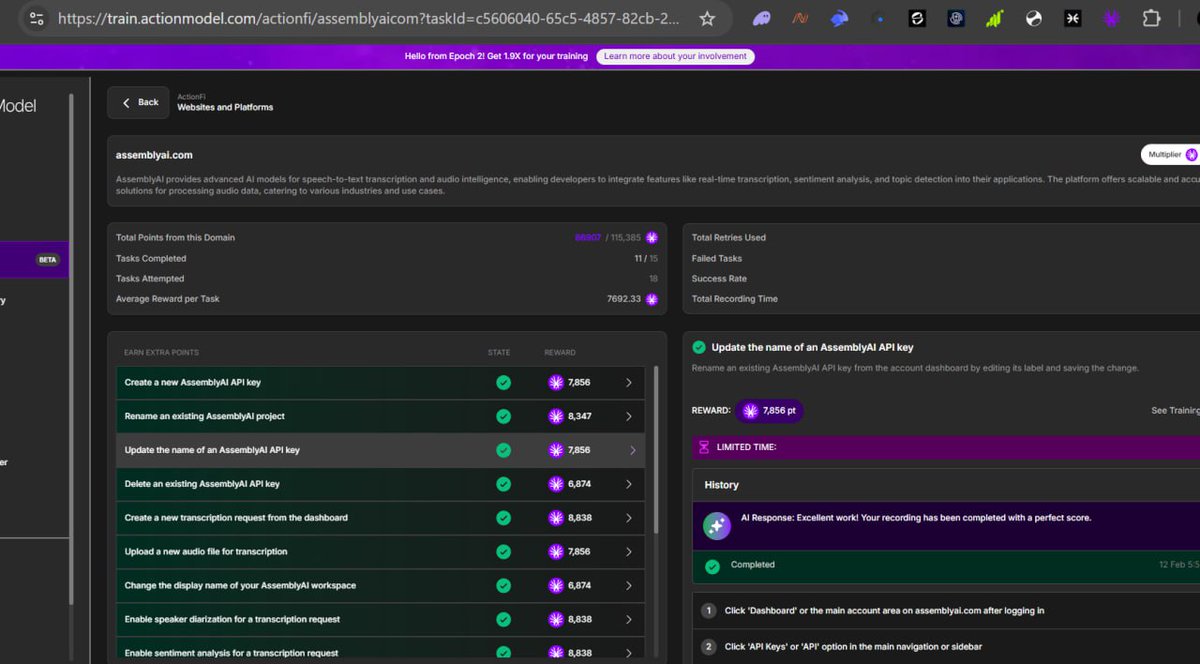Bookmark this page with the star icon

(x=707, y=18)
